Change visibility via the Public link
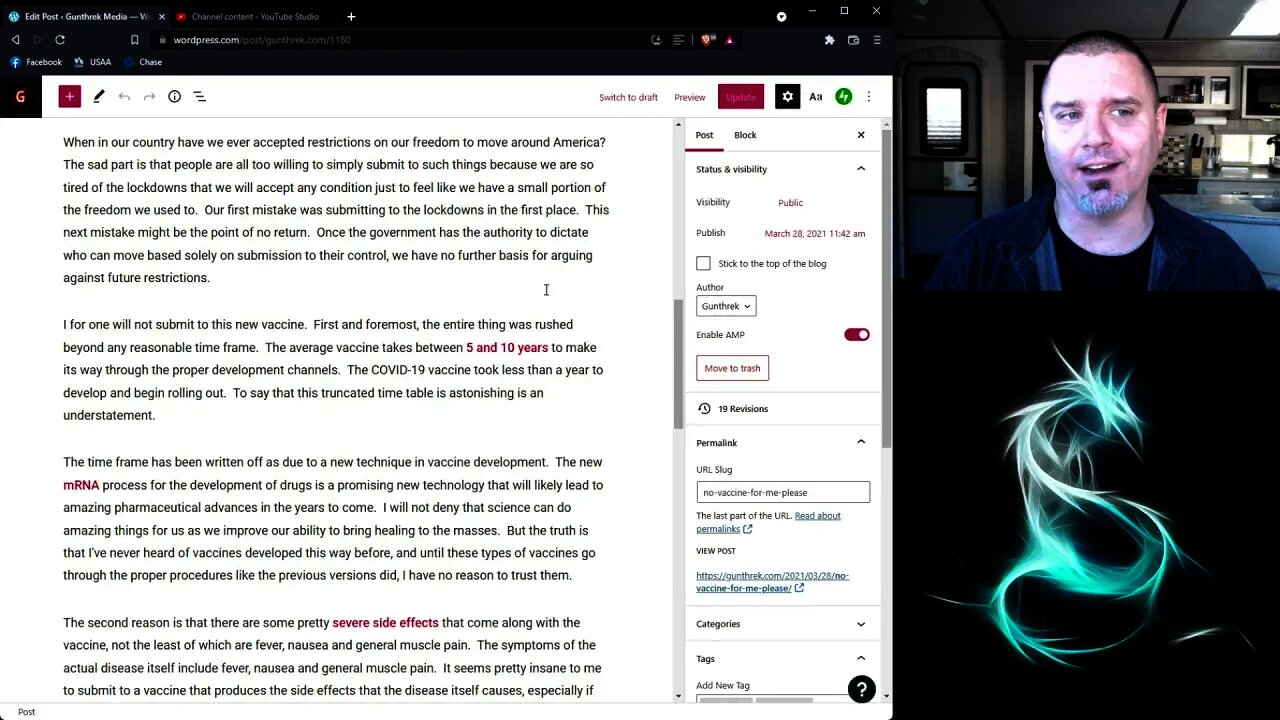The width and height of the screenshot is (1280, 720). tap(790, 203)
